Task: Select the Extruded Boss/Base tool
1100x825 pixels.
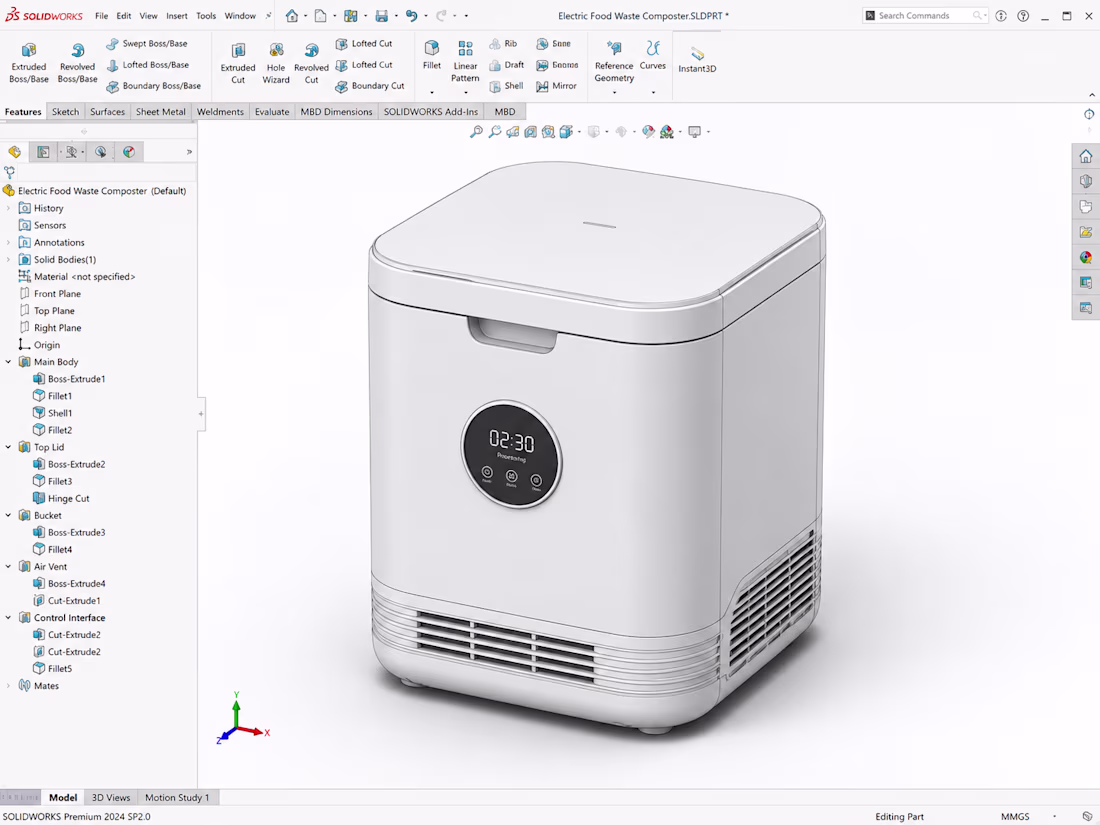Action: tap(29, 62)
